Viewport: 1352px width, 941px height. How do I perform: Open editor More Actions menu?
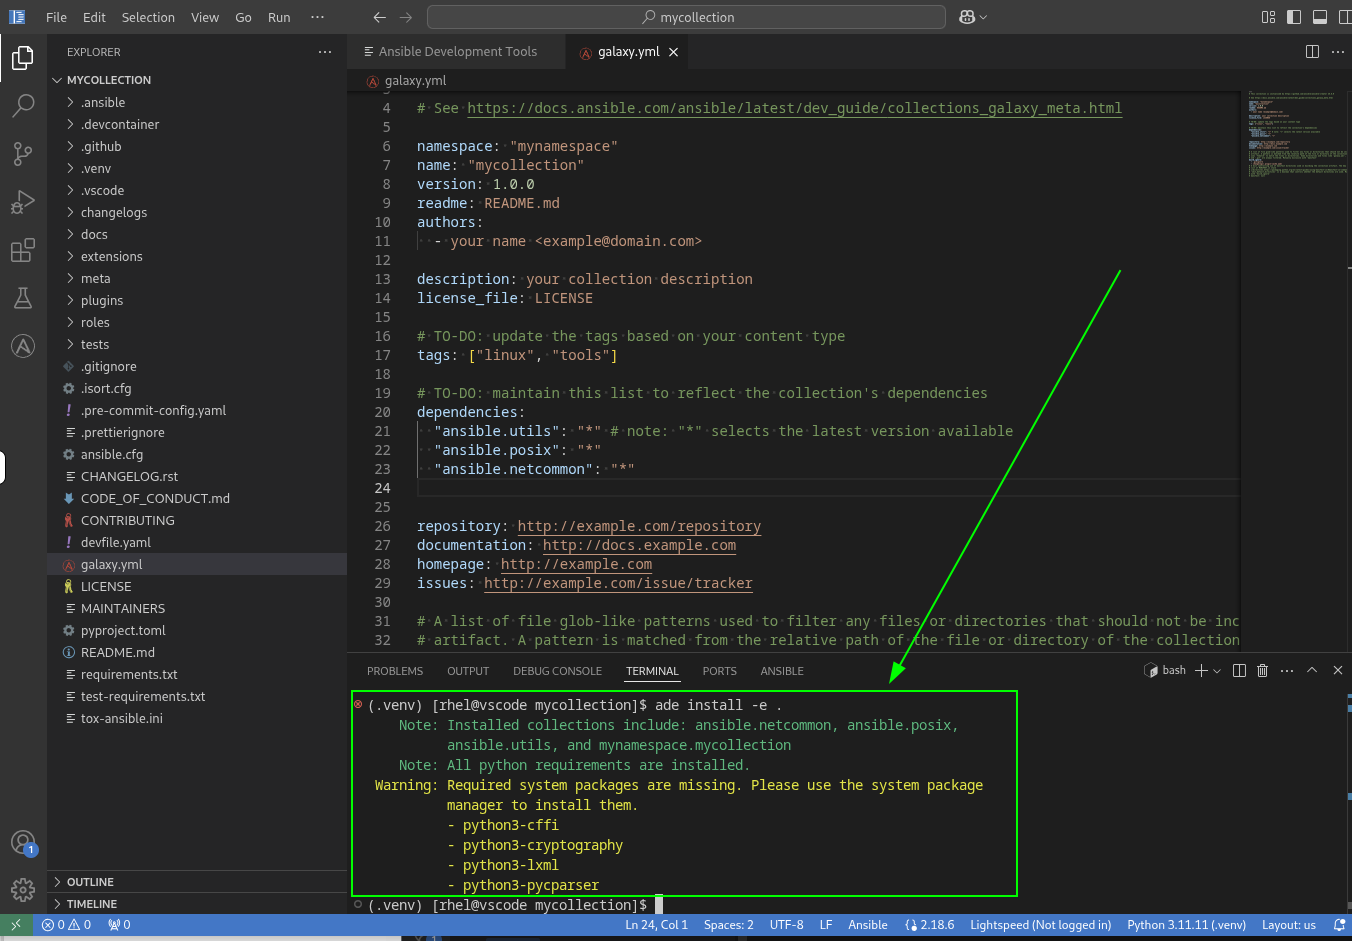point(1338,52)
